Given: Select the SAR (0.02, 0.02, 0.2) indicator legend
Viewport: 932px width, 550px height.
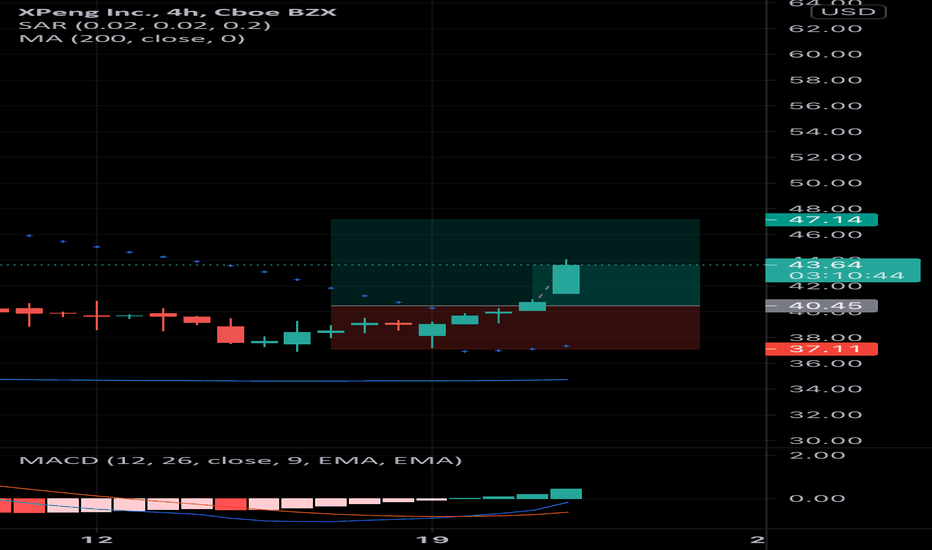Looking at the screenshot, I should 144,26.
